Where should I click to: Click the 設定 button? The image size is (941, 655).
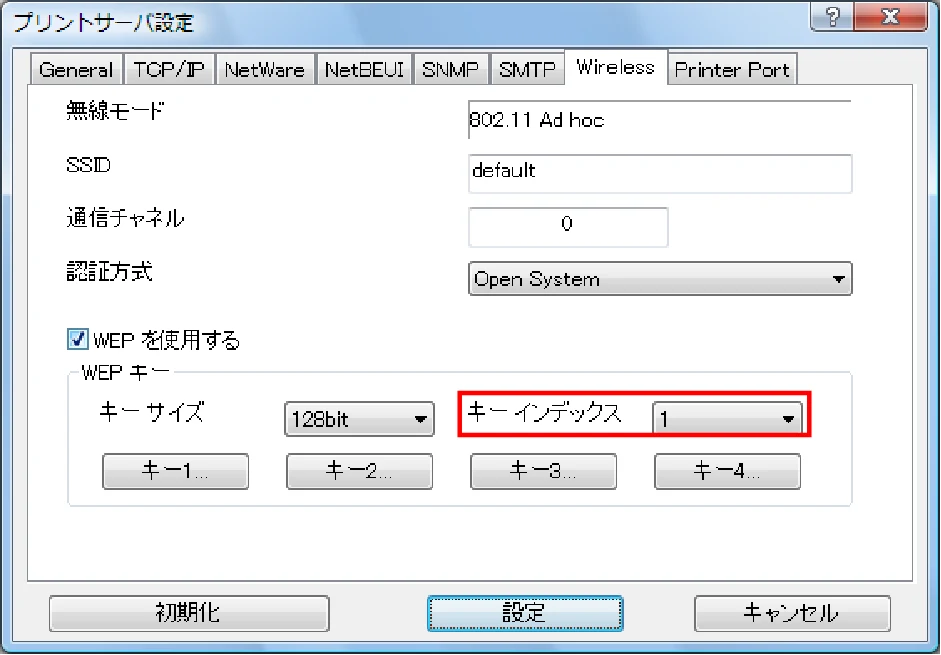(x=525, y=613)
